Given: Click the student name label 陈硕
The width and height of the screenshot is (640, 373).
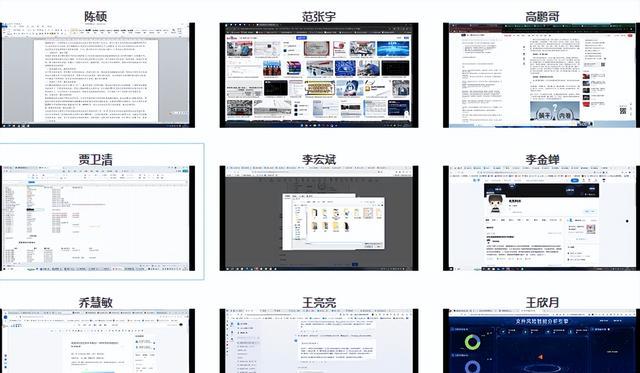Looking at the screenshot, I should click(96, 16).
